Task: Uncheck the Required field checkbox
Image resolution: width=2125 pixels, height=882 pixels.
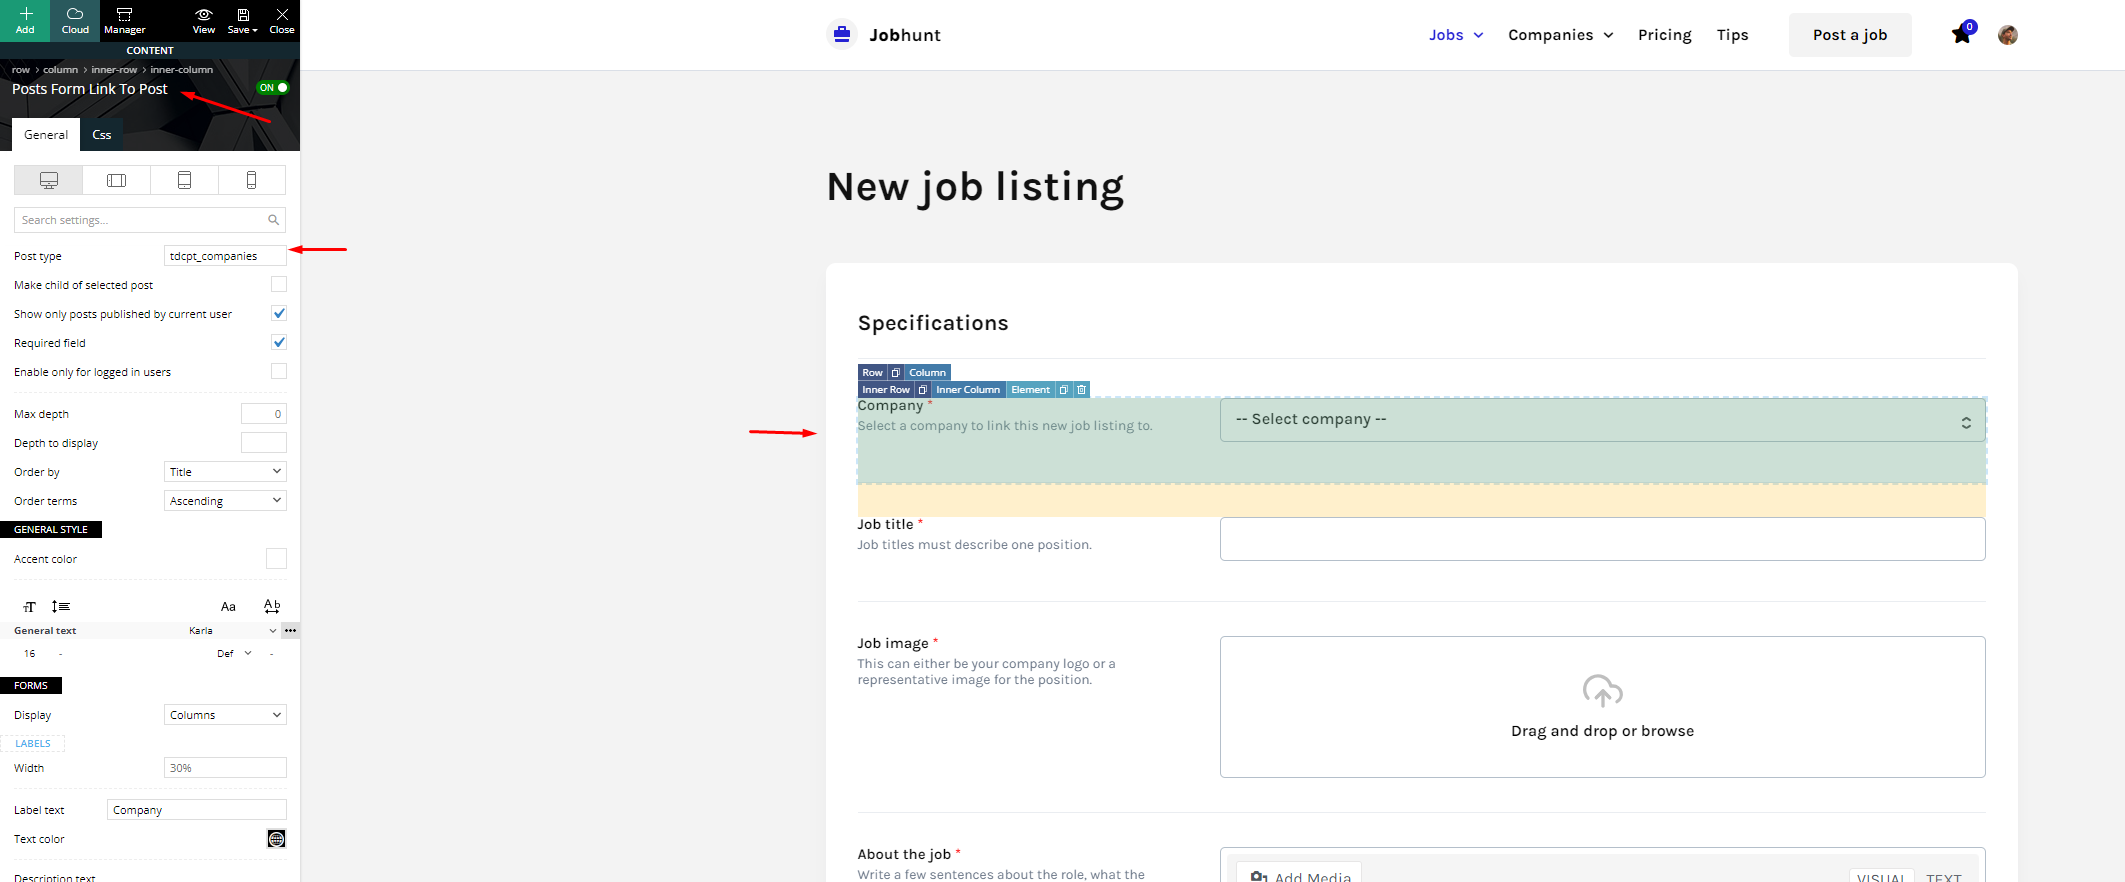Action: click(279, 343)
